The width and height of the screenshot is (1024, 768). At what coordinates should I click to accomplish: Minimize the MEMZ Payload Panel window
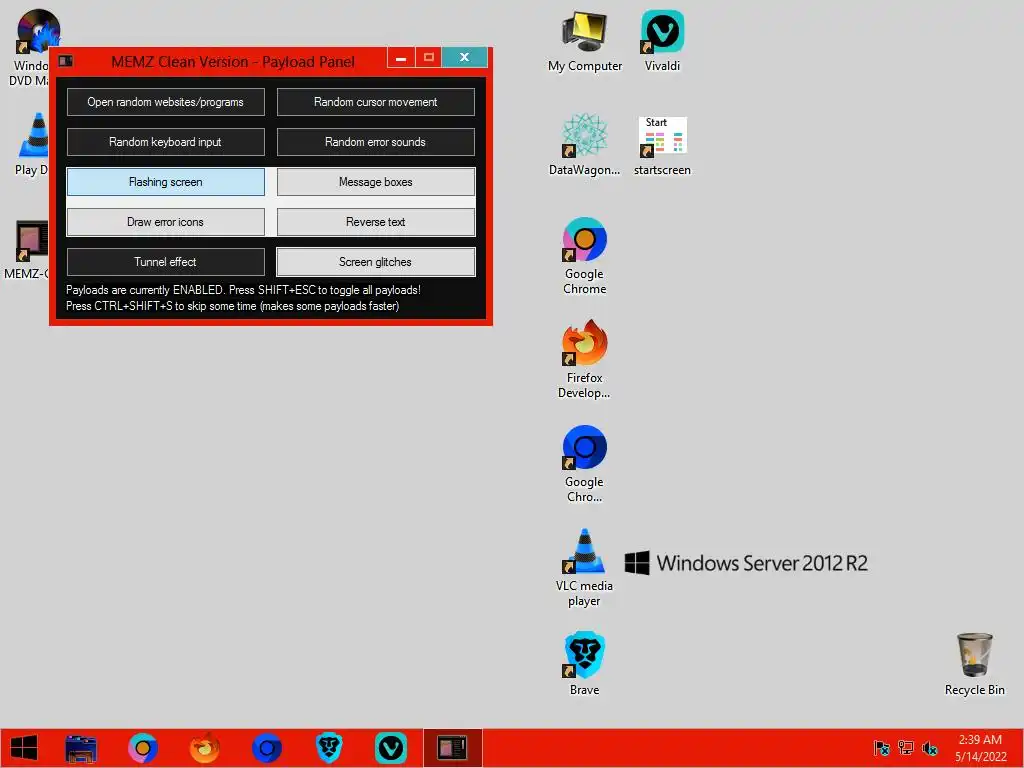pos(401,57)
